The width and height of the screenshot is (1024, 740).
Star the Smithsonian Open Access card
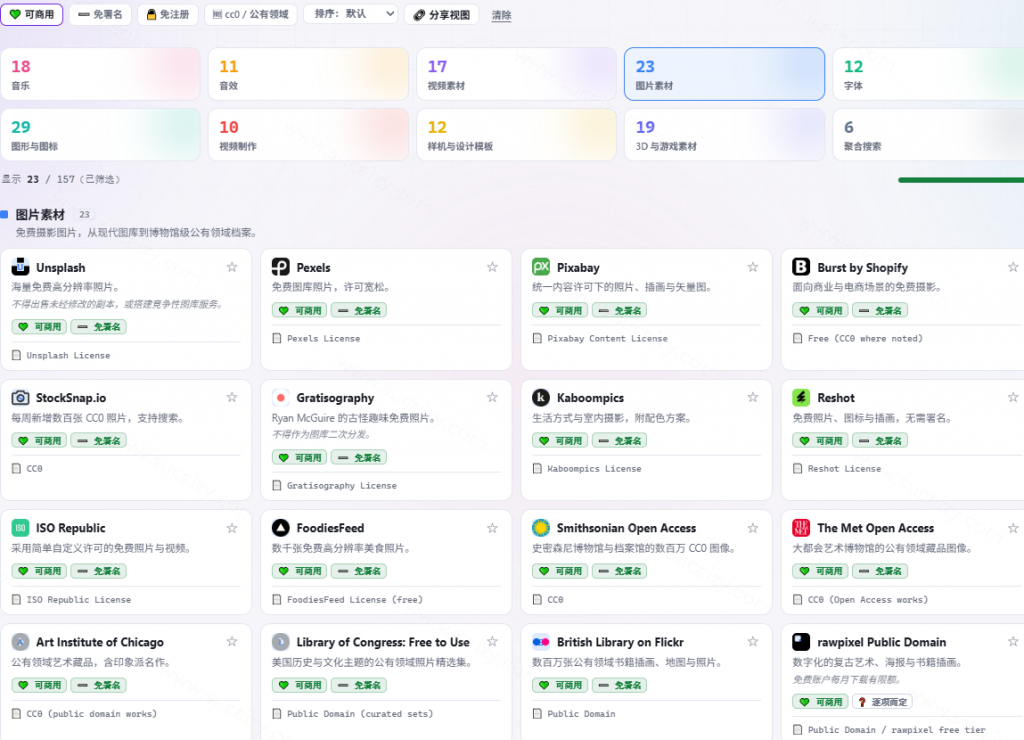(753, 528)
